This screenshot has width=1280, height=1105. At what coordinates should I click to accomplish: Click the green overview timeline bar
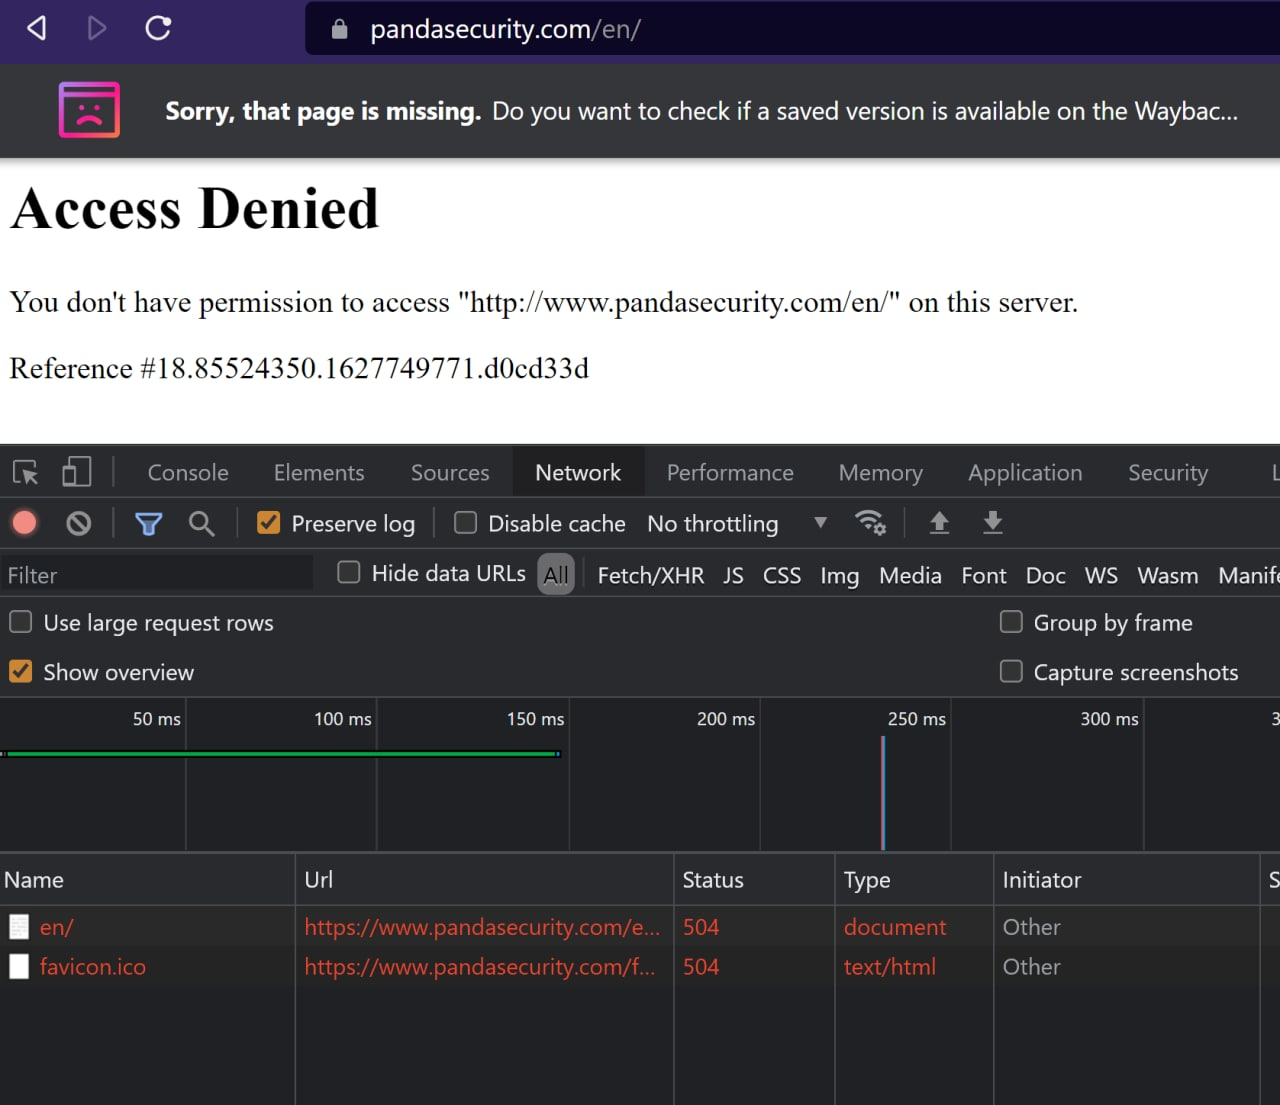(x=281, y=753)
